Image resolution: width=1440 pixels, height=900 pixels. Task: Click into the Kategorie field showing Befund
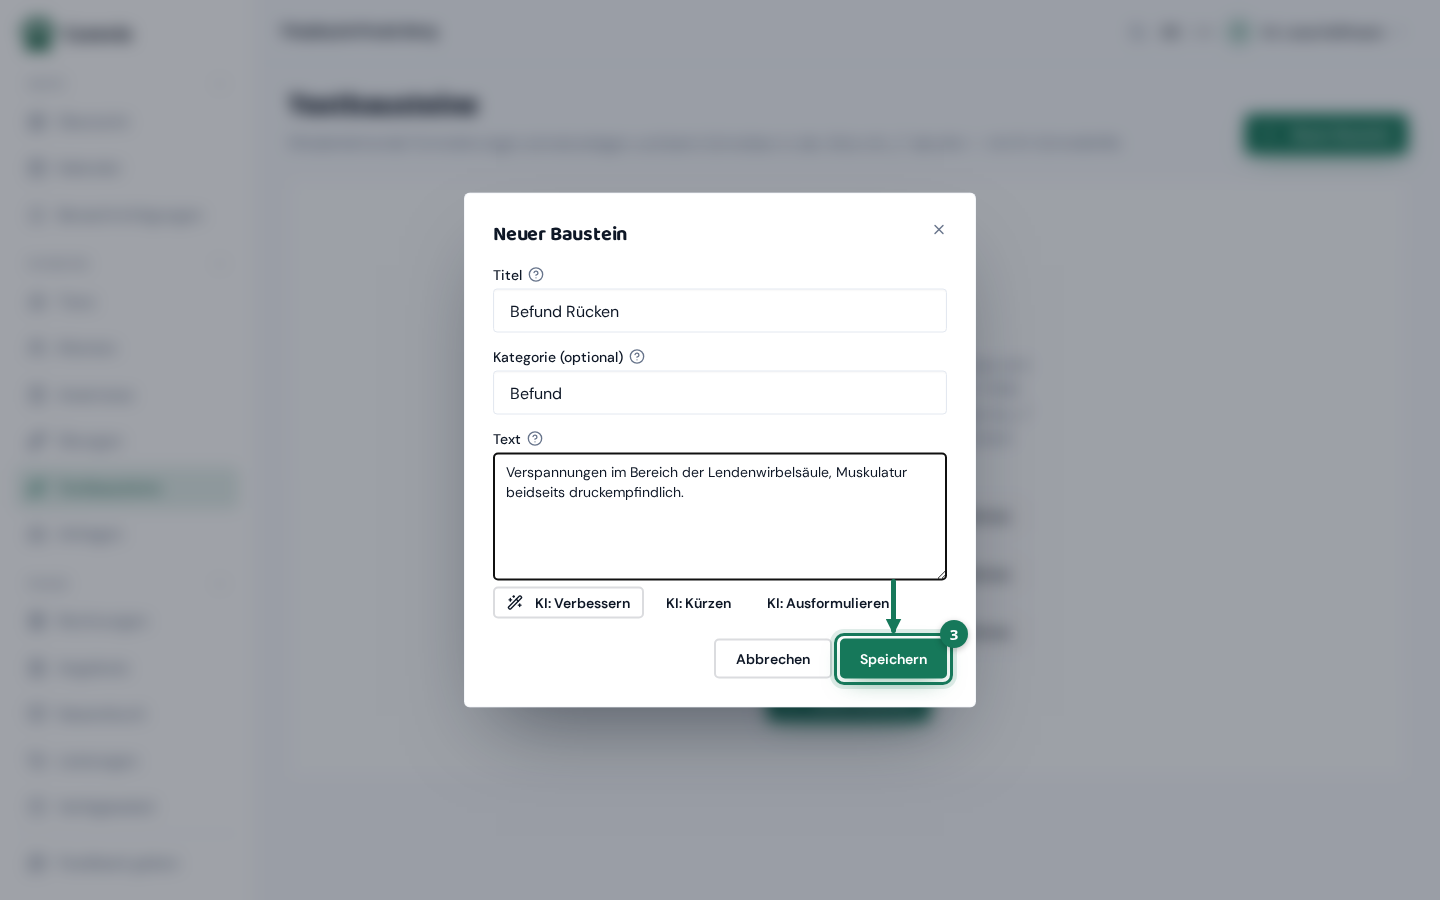coord(720,393)
